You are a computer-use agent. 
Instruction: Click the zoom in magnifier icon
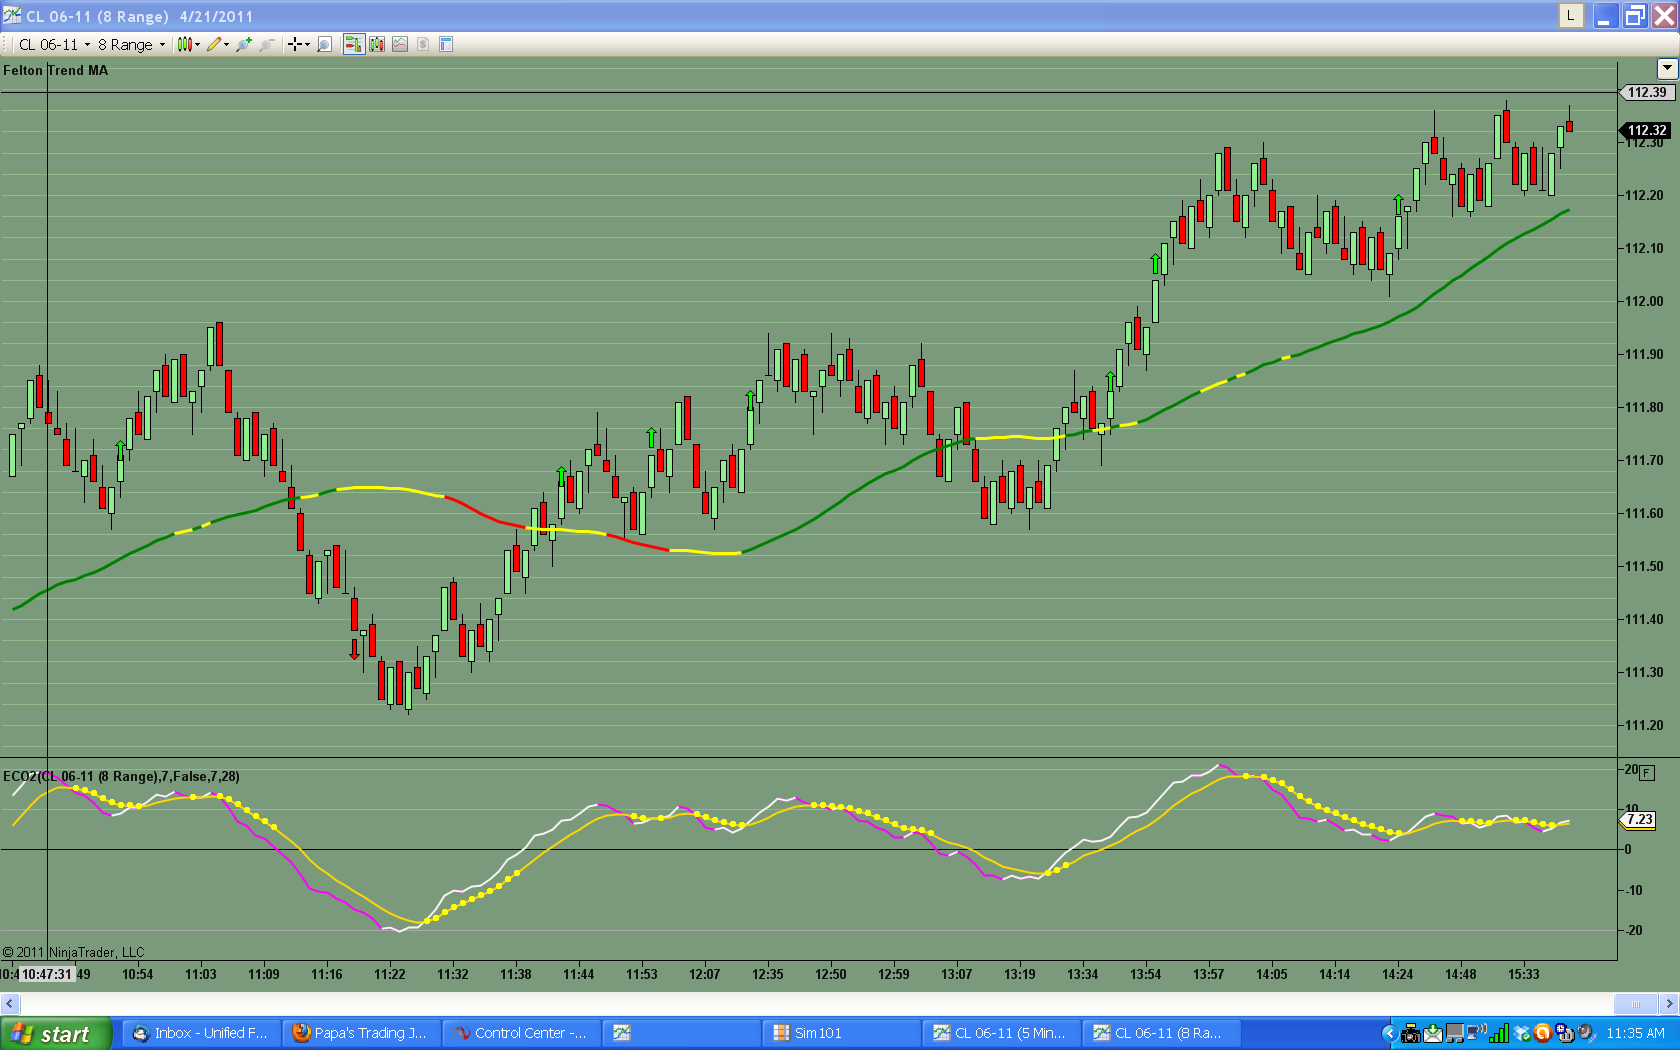[x=244, y=44]
